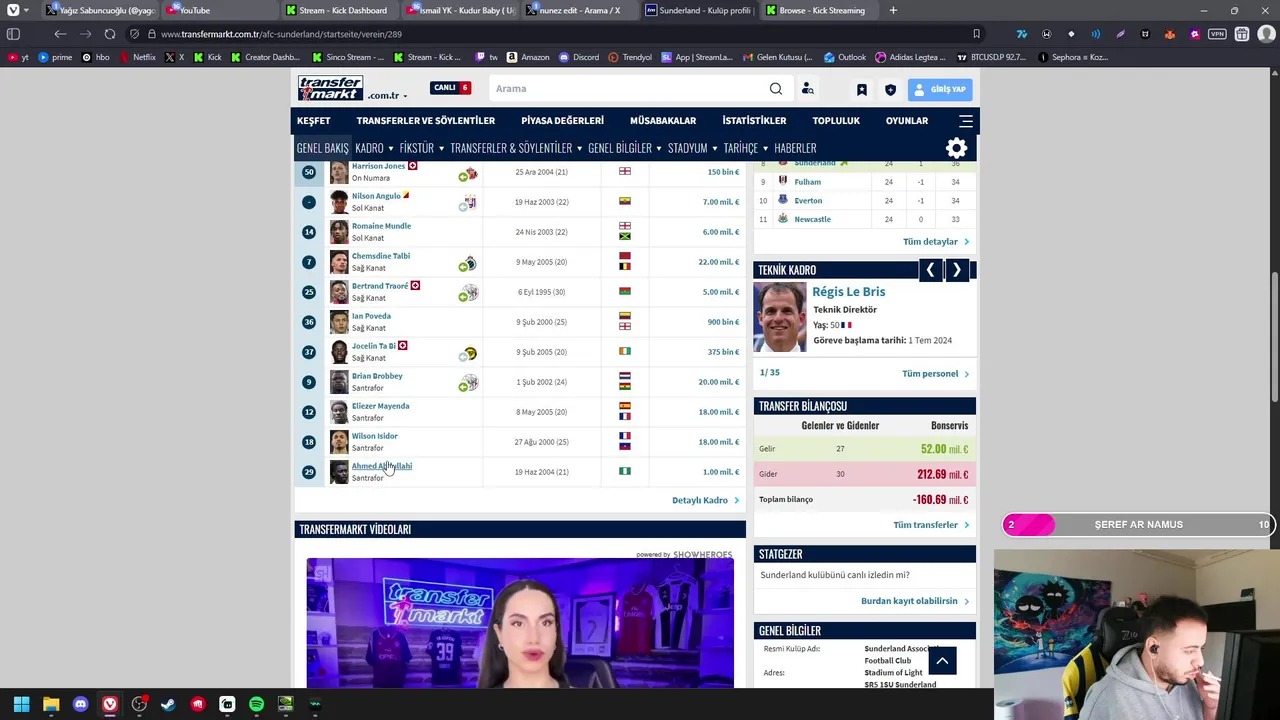1280x720 pixels.
Task: Open Régis Le Bris profile link
Action: [x=848, y=292]
